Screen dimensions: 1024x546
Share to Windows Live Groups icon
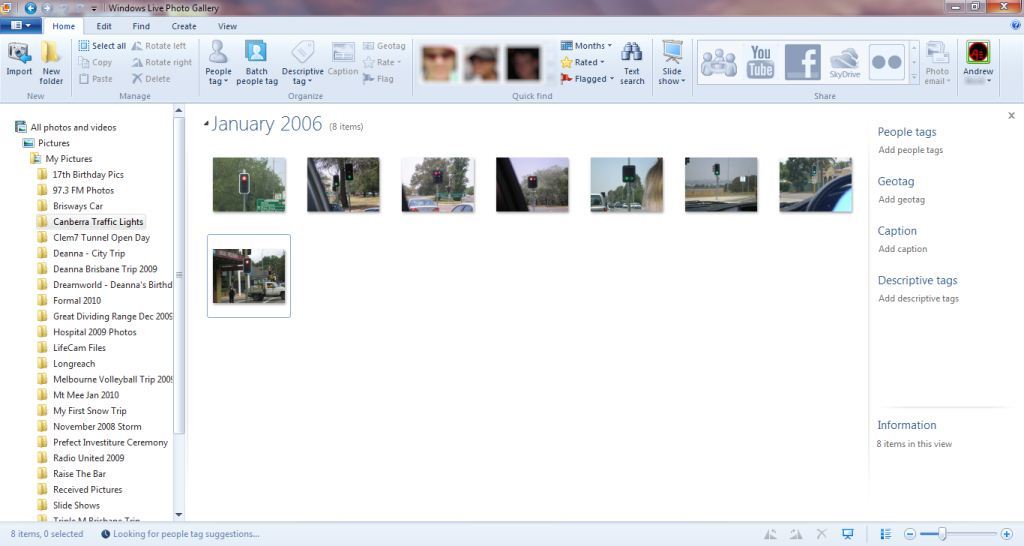coord(718,63)
